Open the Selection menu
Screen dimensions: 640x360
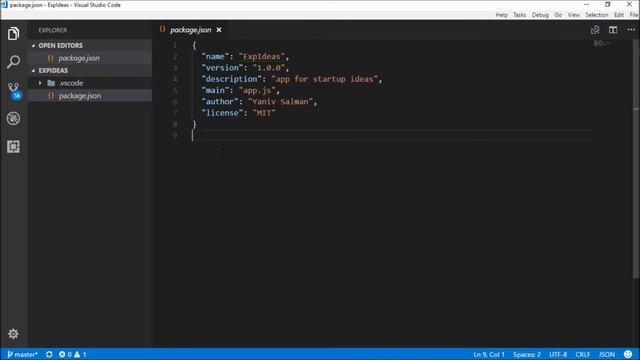[596, 15]
